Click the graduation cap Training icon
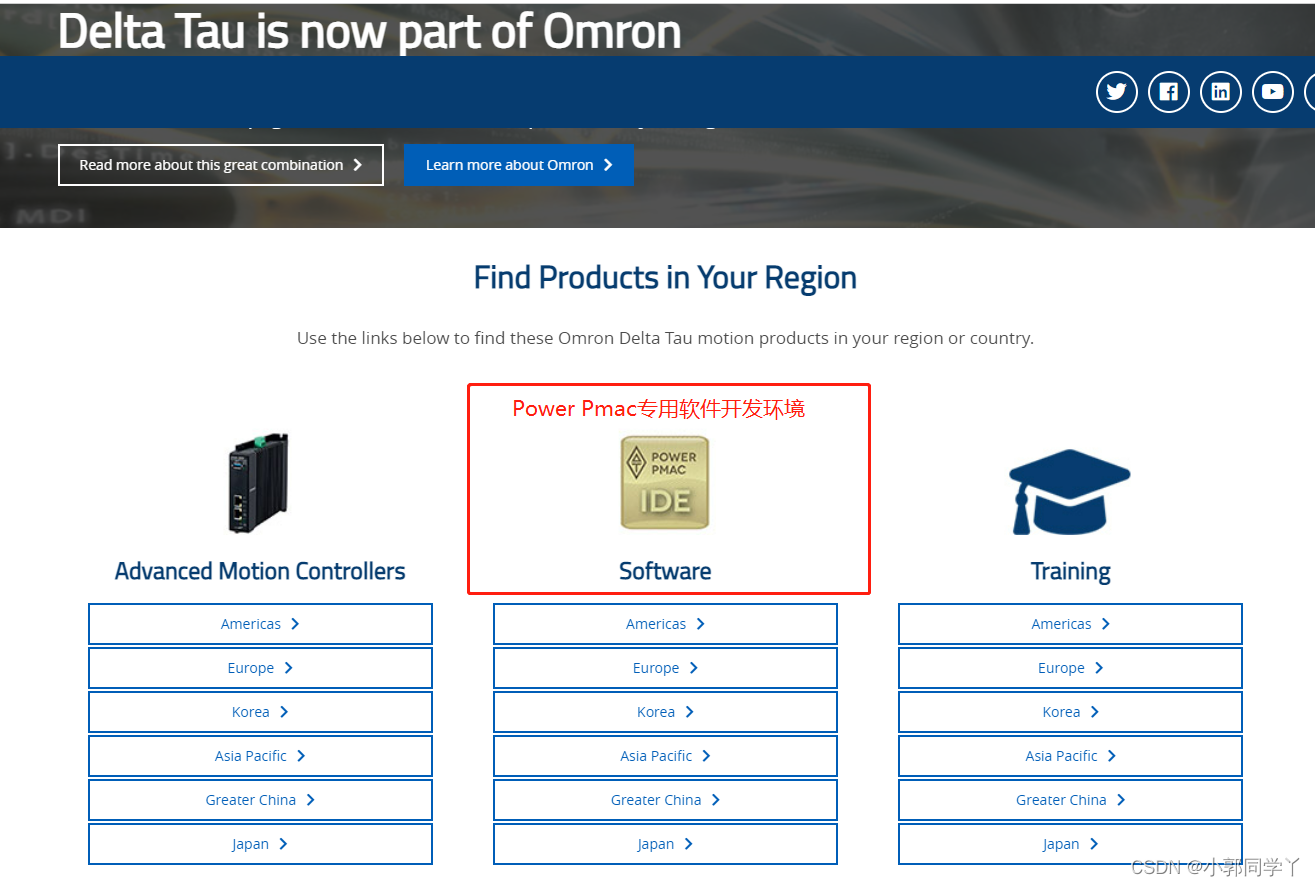 (1069, 491)
